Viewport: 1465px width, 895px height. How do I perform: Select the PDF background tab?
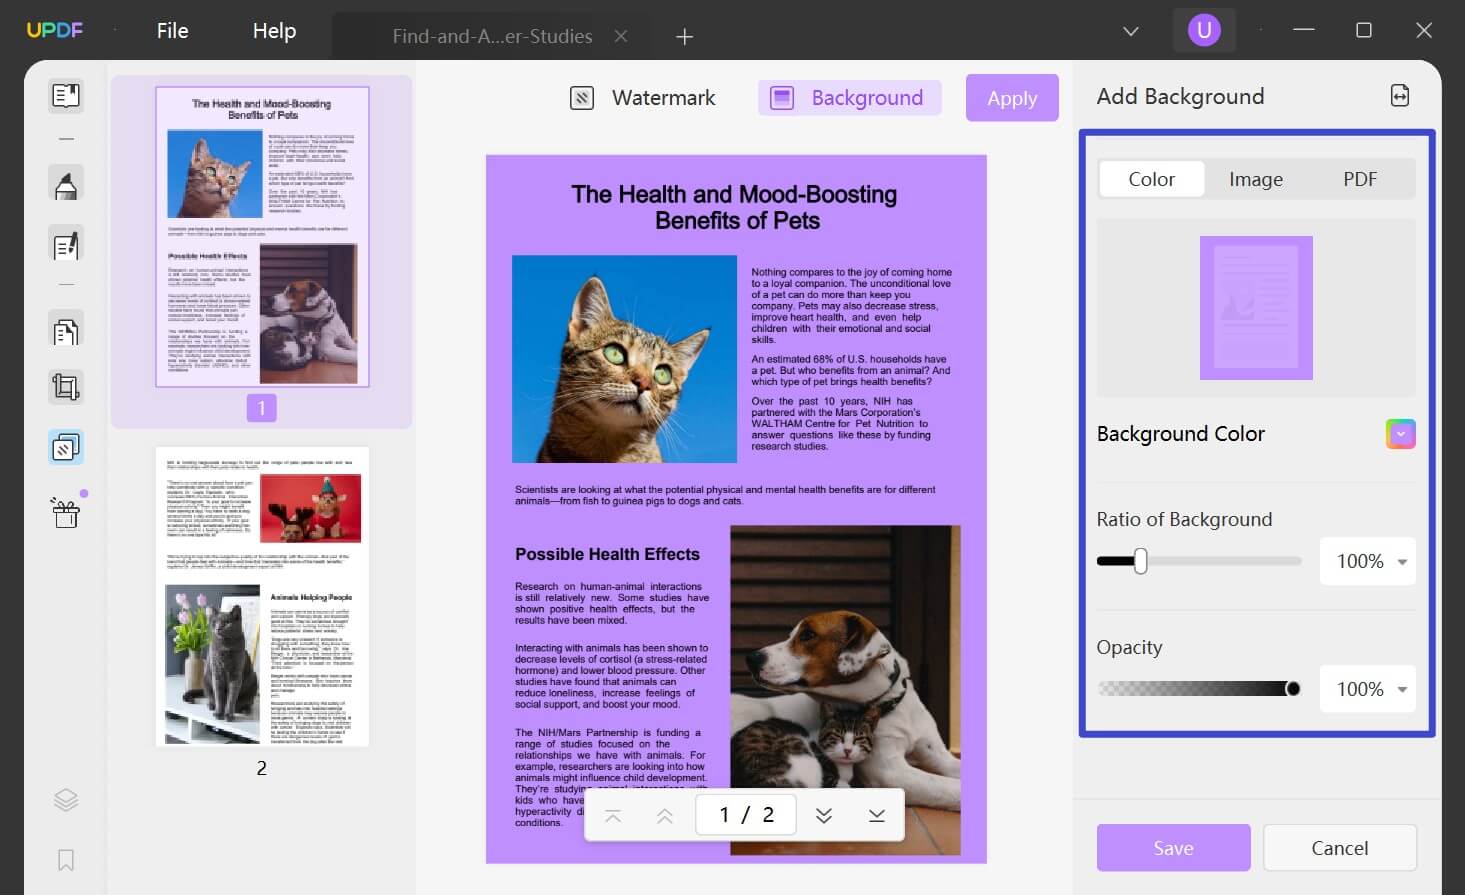click(1359, 178)
